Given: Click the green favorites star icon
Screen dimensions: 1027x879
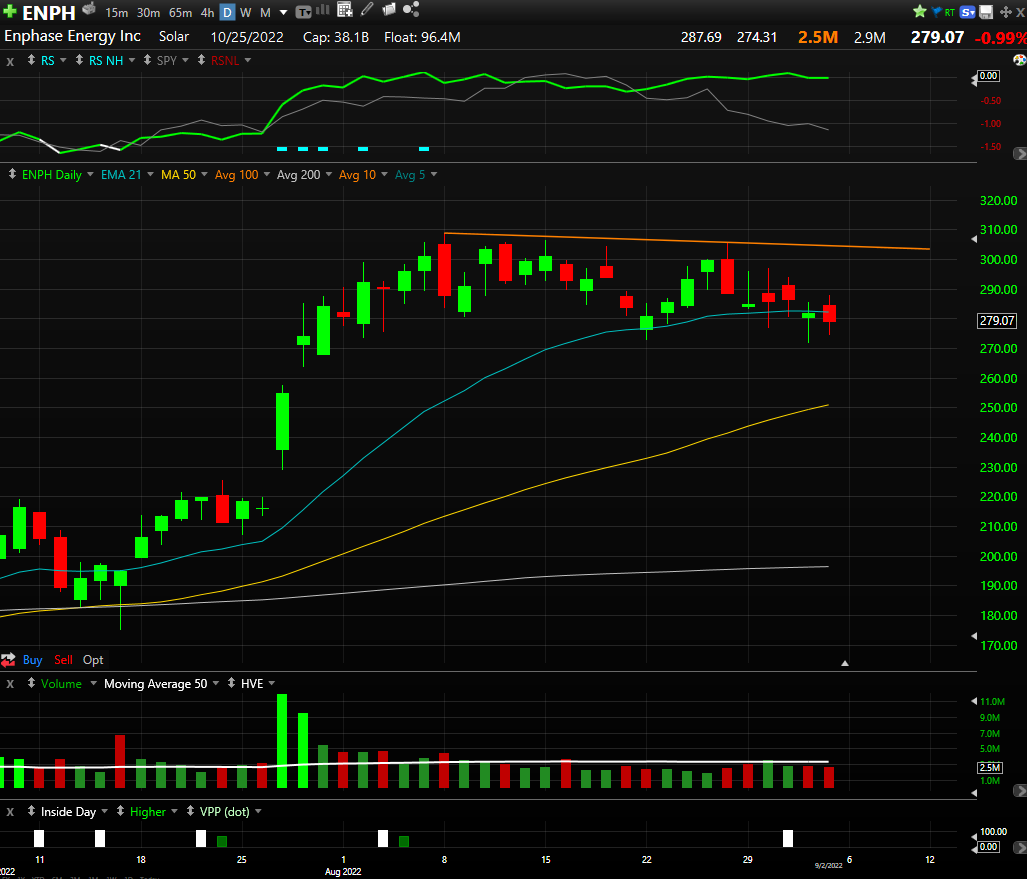Looking at the screenshot, I should pyautogui.click(x=920, y=11).
